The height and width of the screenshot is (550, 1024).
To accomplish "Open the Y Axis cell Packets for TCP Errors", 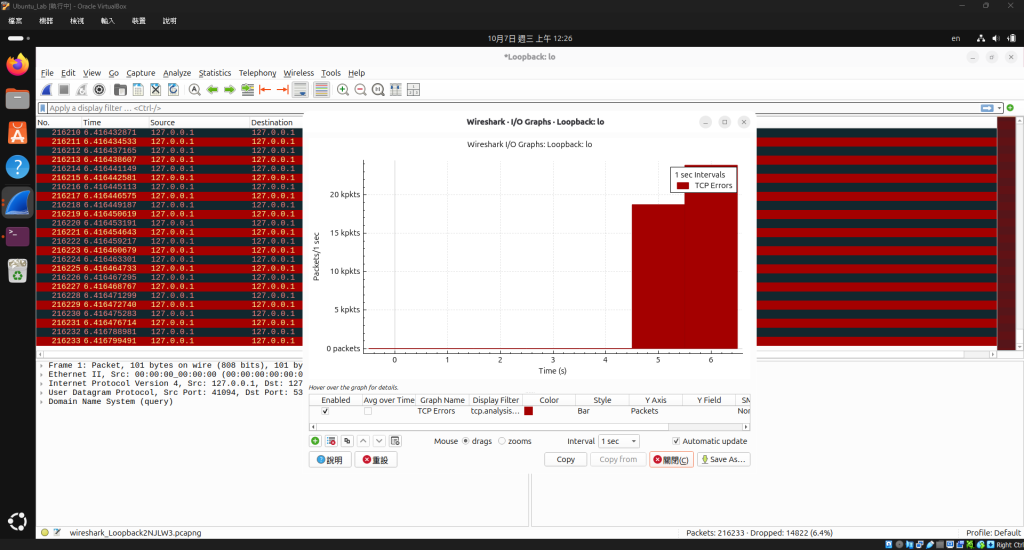I will pos(655,411).
